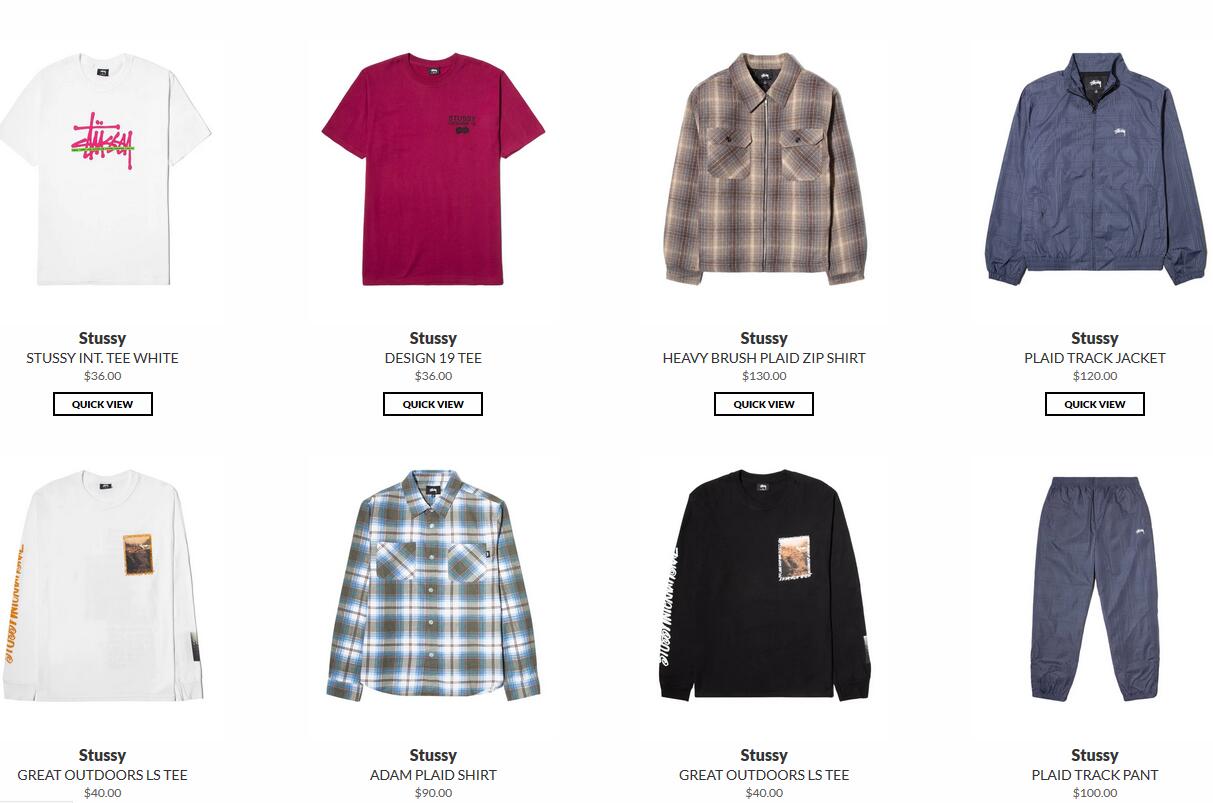View the Heavy Brush Plaid Zip Shirt photo
This screenshot has height=803, width=1213.
pos(764,170)
